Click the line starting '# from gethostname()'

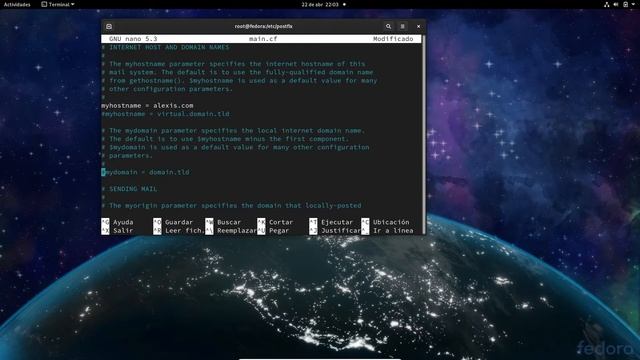[x=239, y=81]
